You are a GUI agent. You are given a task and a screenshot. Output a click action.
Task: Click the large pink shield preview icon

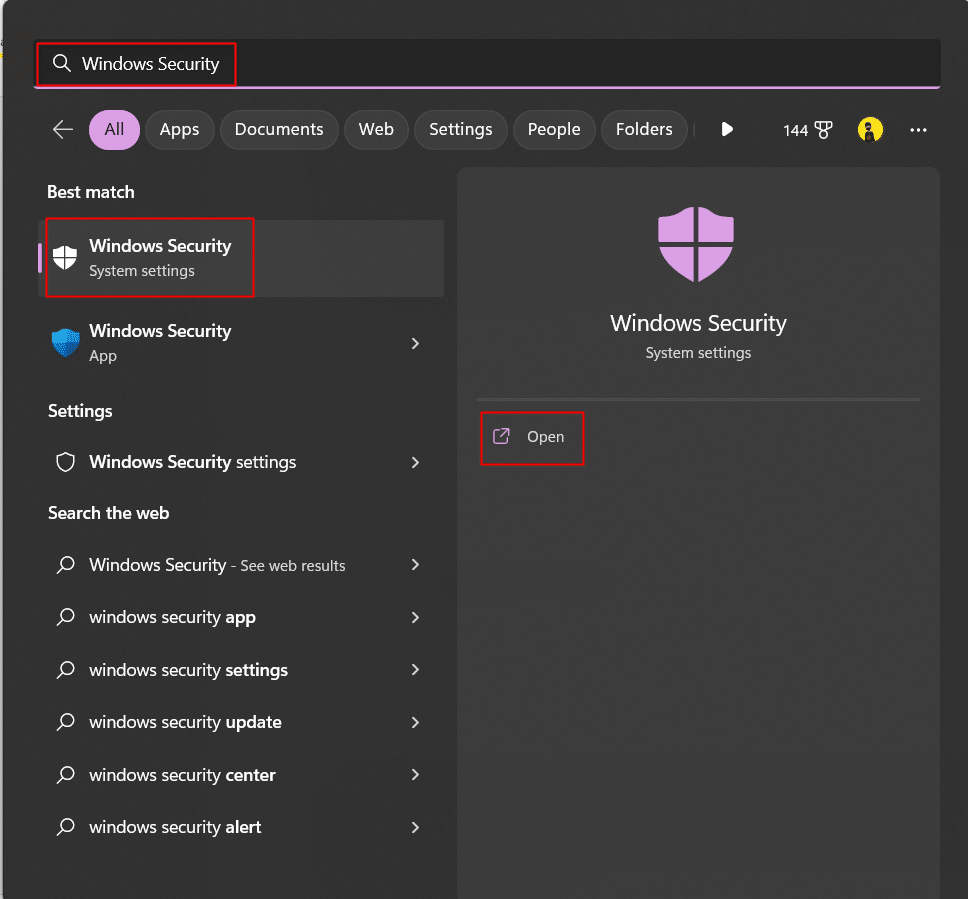(x=696, y=245)
